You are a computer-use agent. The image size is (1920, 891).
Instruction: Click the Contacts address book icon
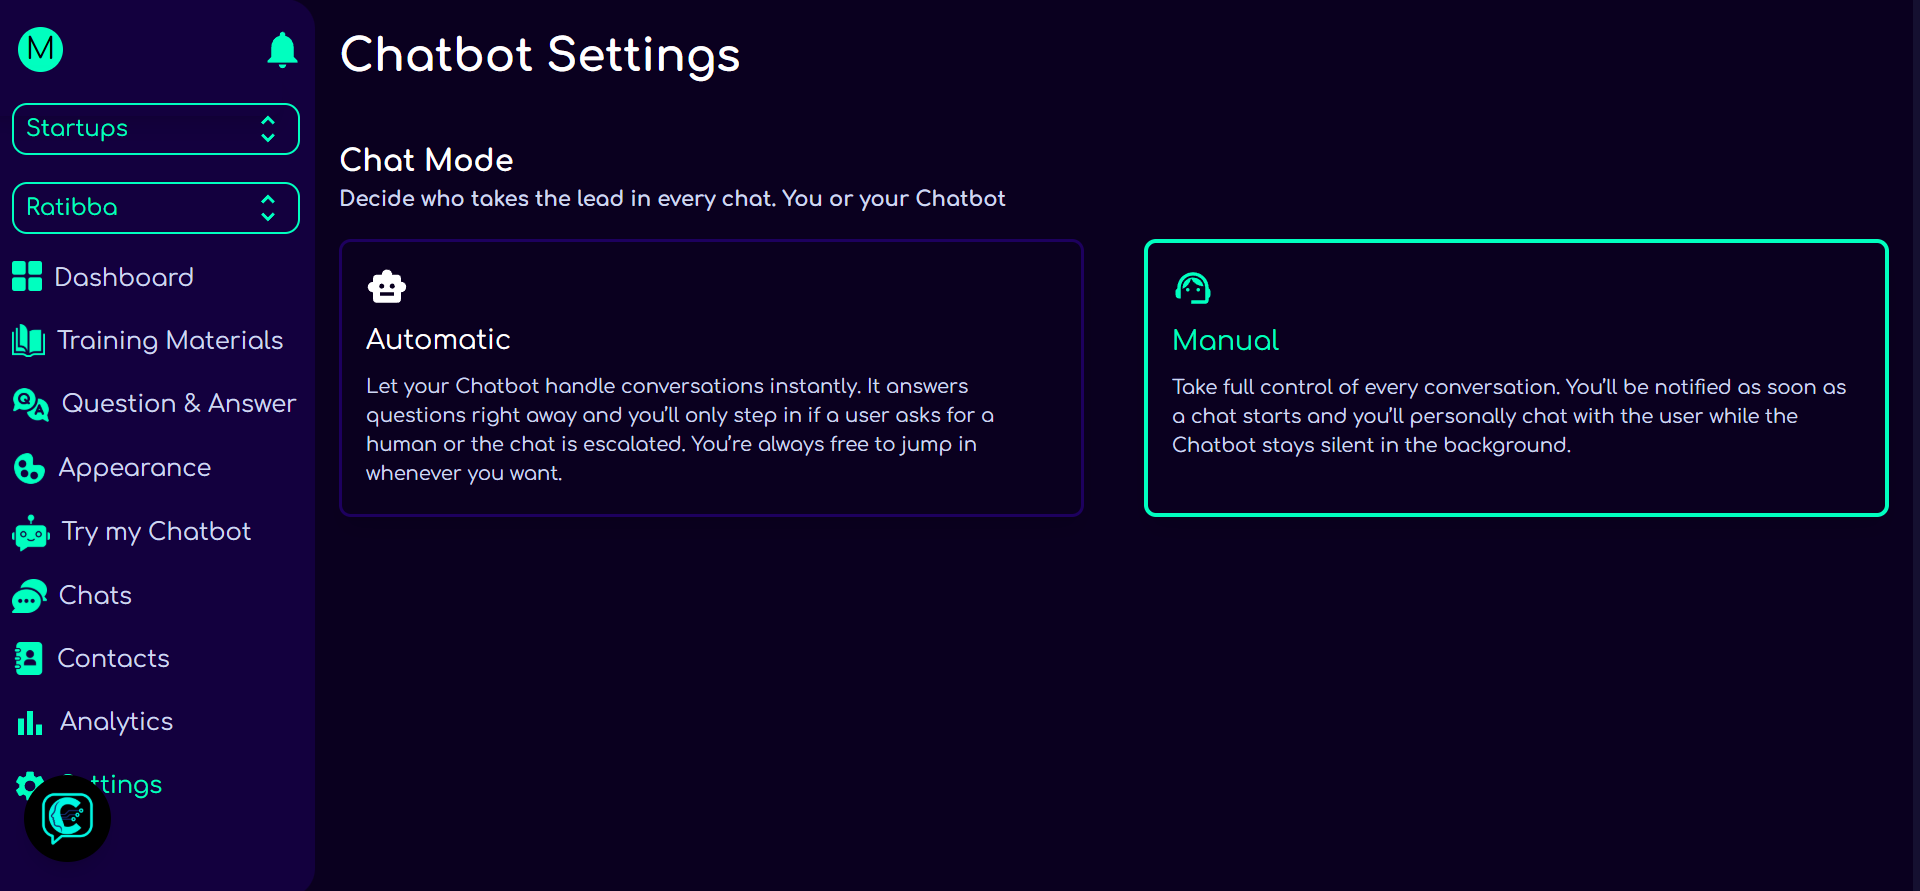click(x=29, y=659)
